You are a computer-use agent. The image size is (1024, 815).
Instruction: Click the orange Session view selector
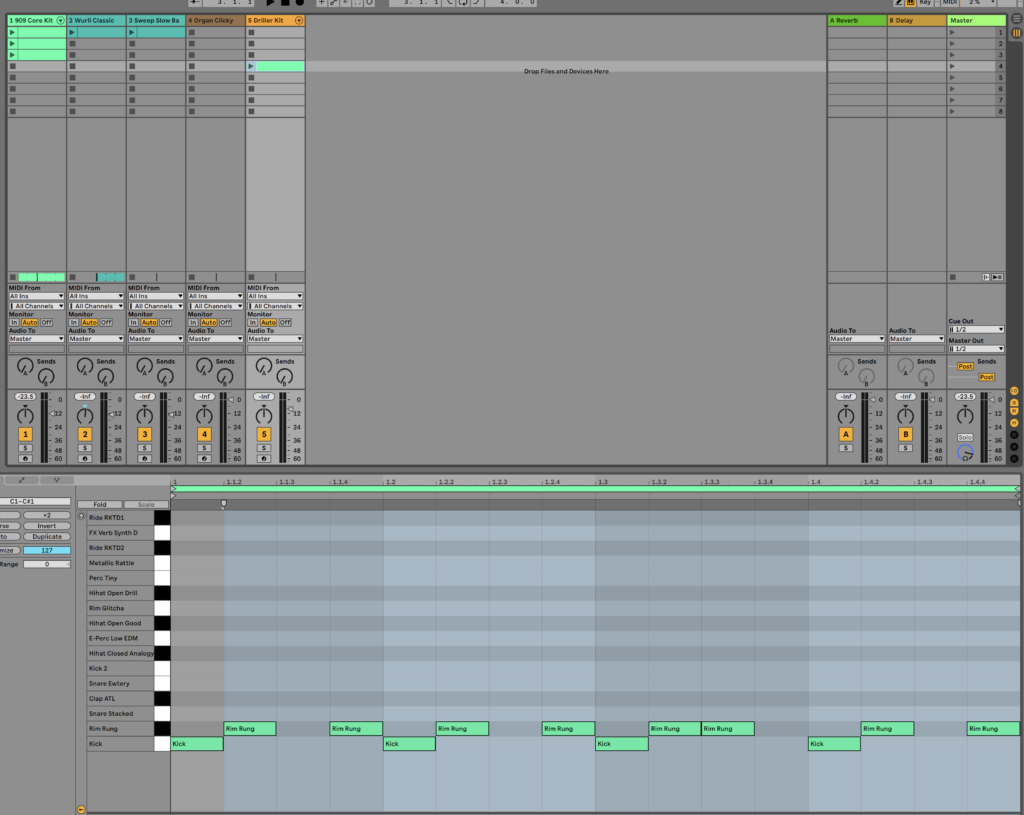1017,32
